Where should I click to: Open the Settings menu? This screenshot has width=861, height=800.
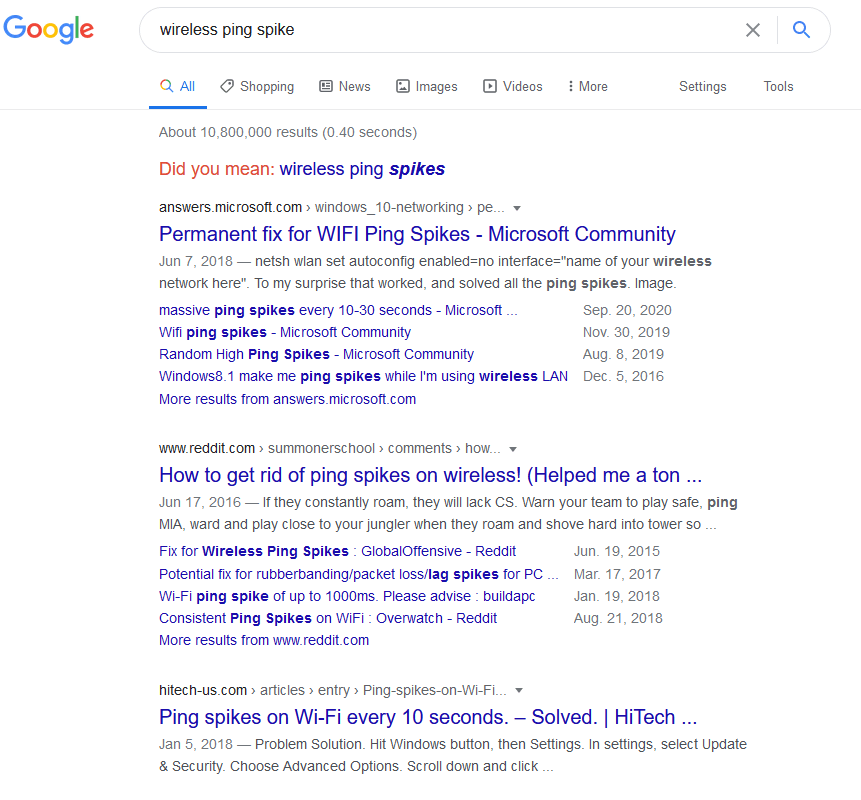click(x=702, y=86)
